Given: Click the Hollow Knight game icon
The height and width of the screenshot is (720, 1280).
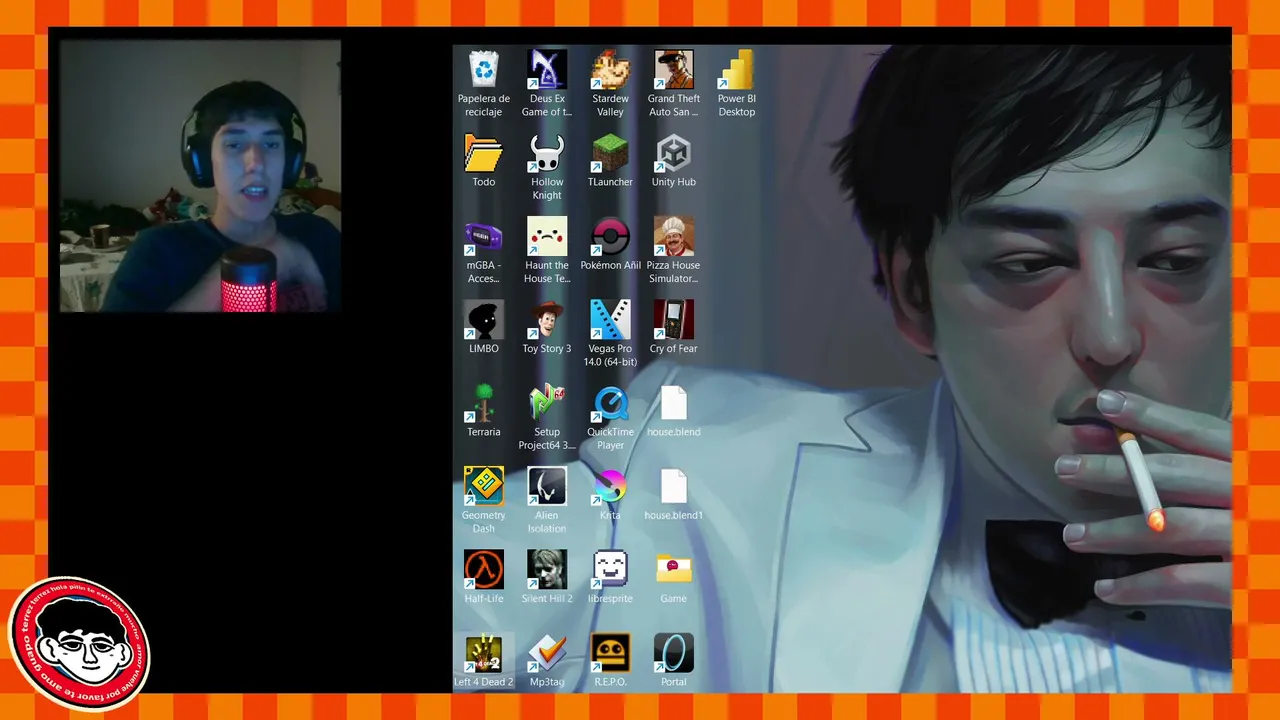Looking at the screenshot, I should pos(547,153).
